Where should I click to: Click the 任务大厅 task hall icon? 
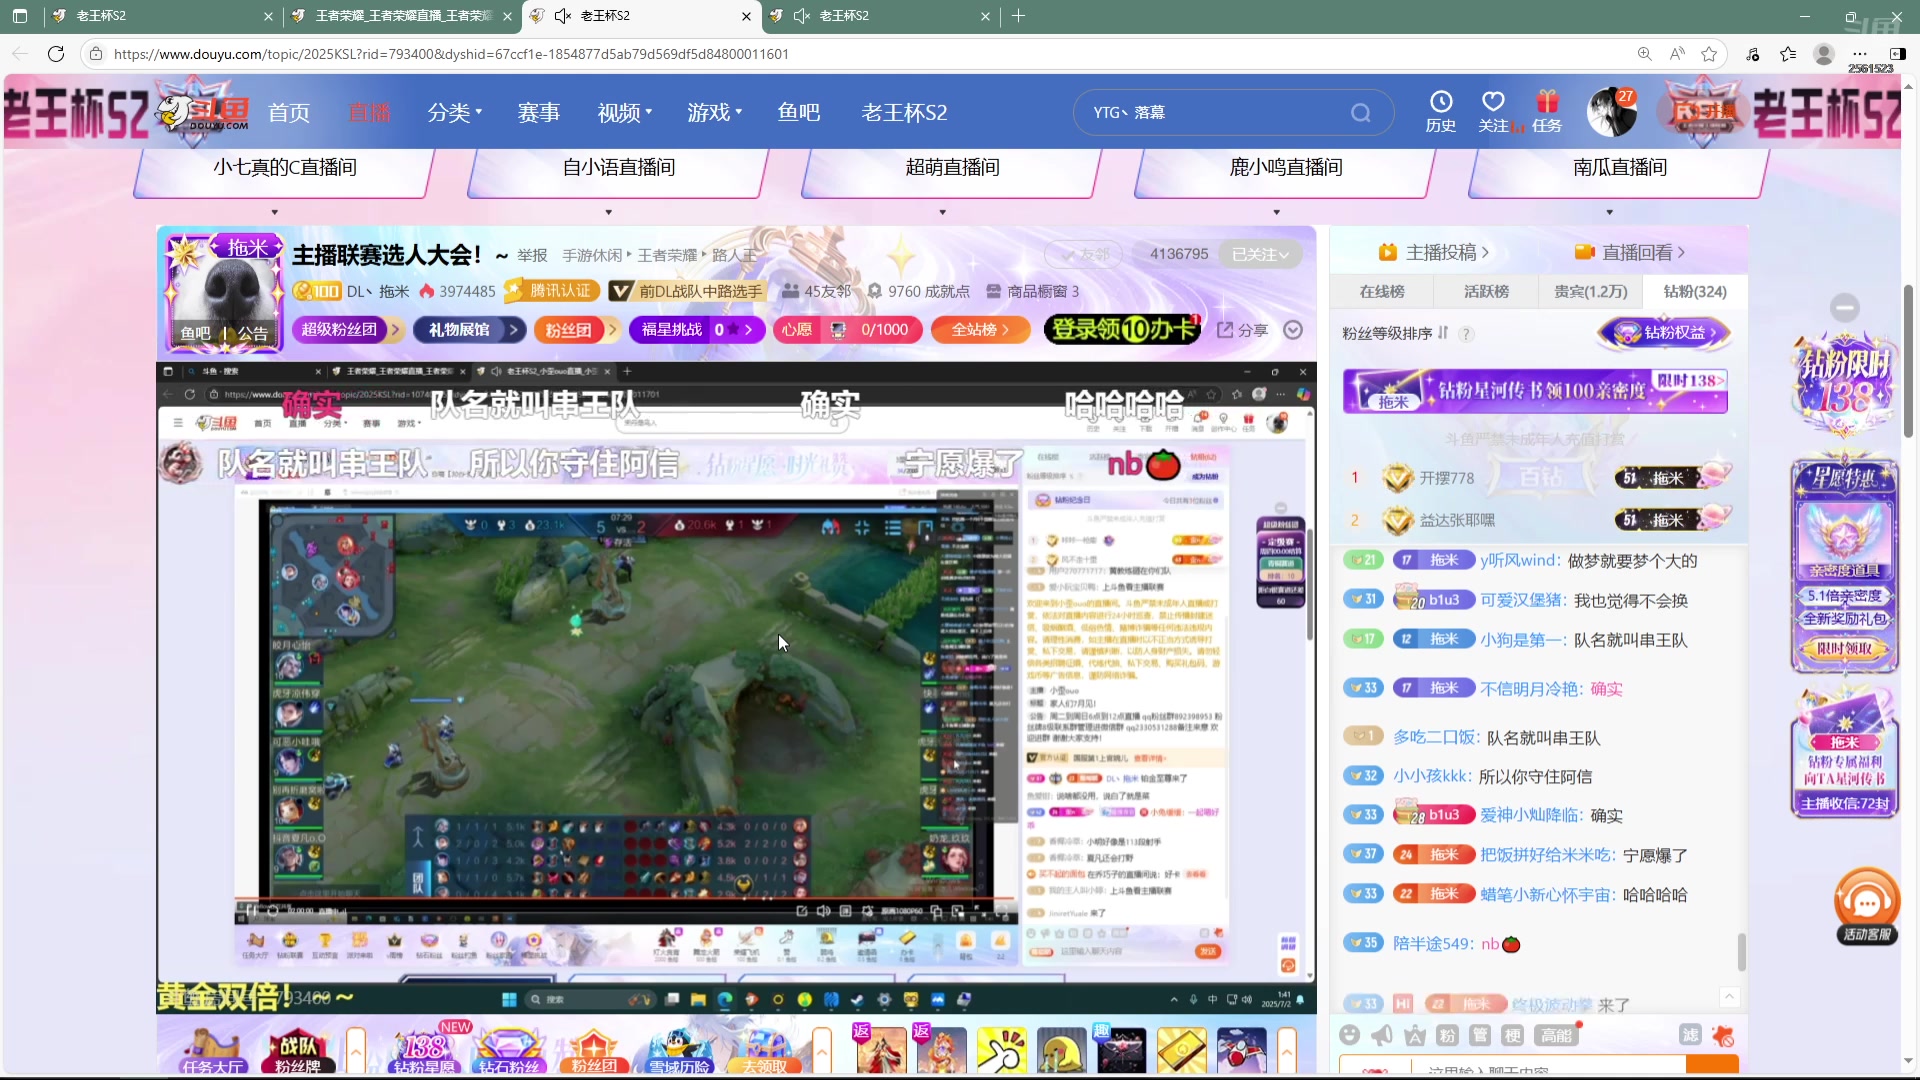[211, 1051]
